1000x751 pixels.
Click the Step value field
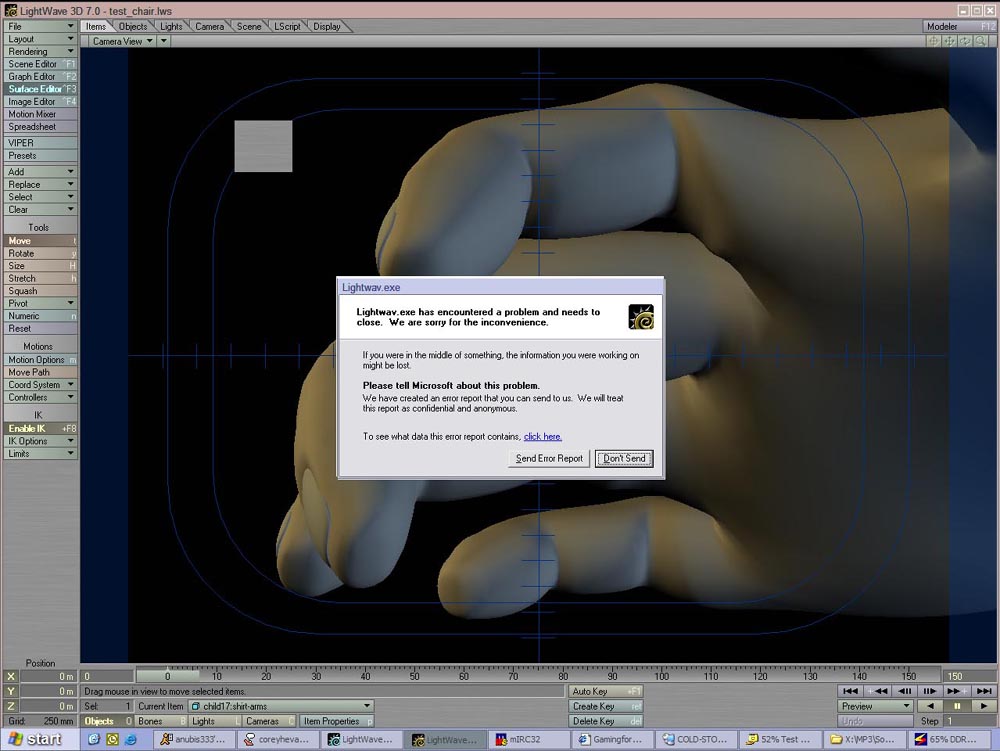(969, 721)
